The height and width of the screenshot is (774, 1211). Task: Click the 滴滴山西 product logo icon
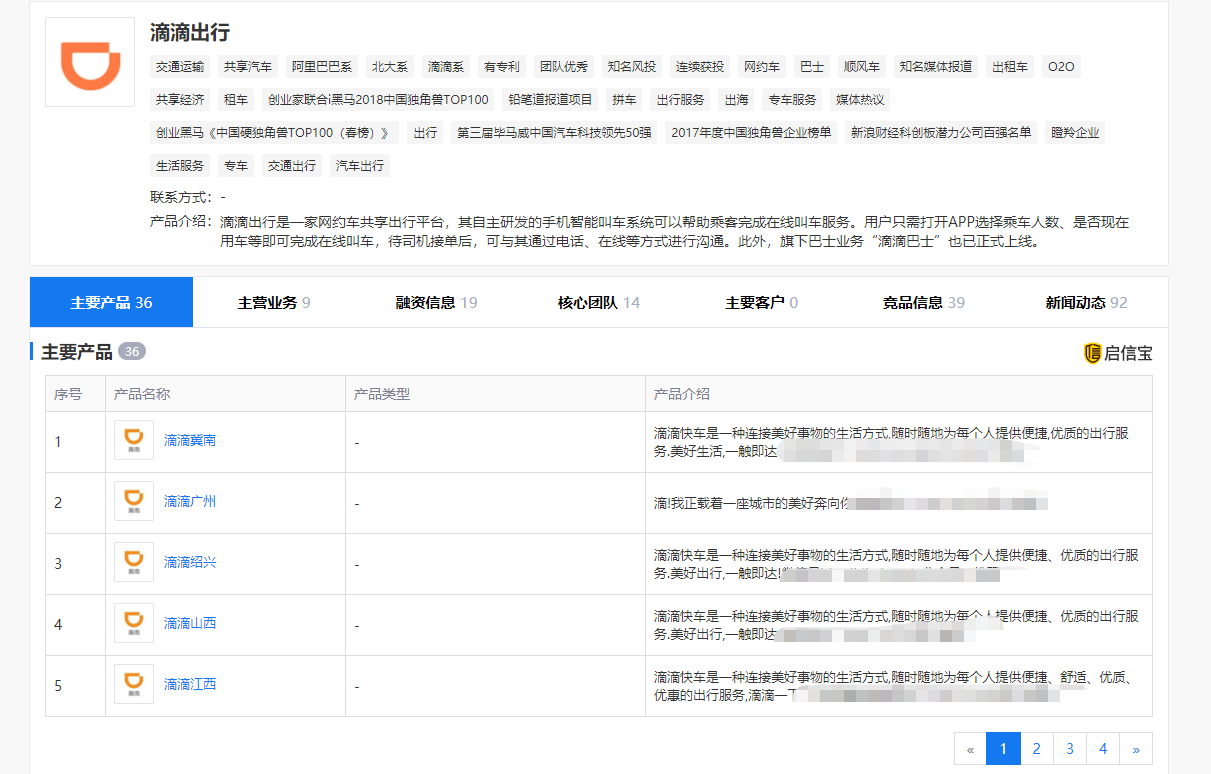coord(134,623)
